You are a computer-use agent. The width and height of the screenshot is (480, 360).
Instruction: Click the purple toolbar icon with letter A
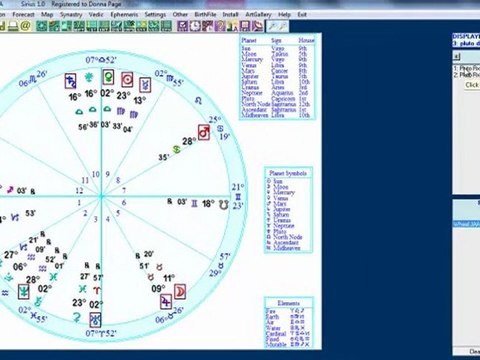(x=232, y=26)
